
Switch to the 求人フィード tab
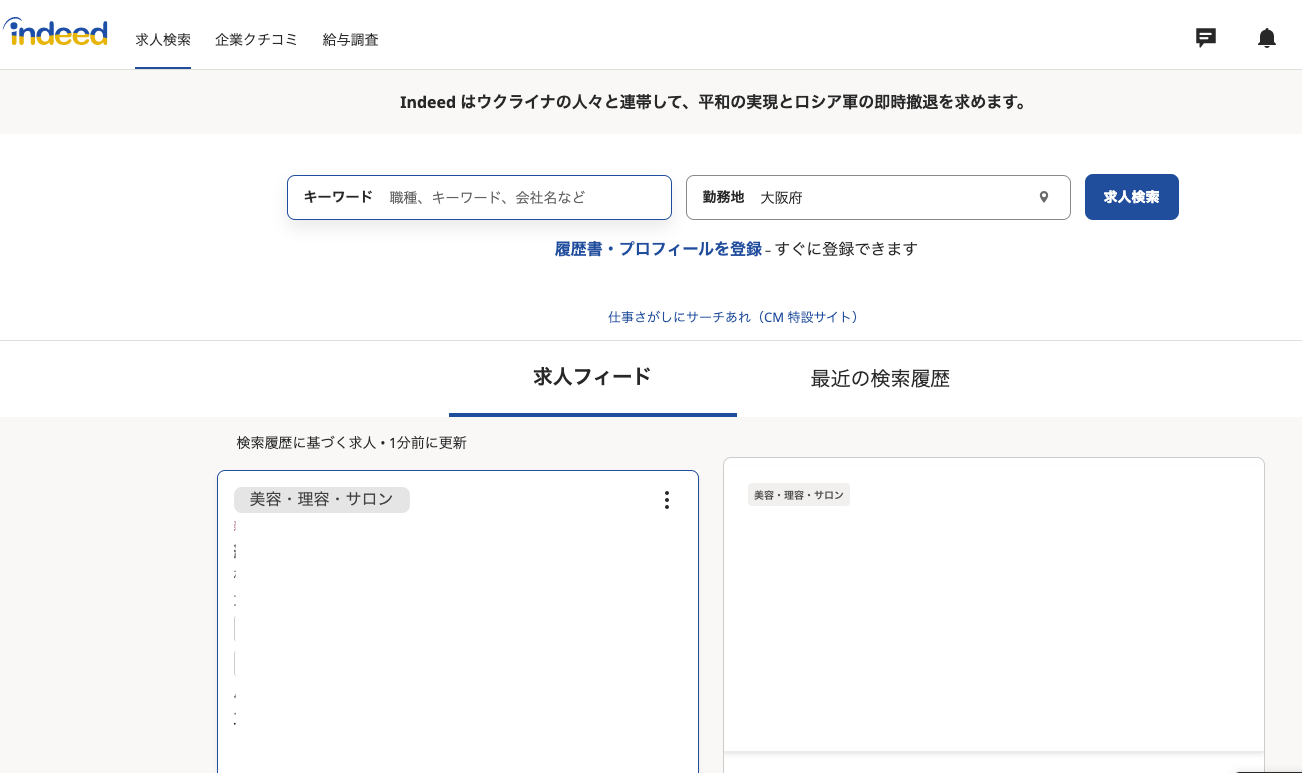[592, 377]
